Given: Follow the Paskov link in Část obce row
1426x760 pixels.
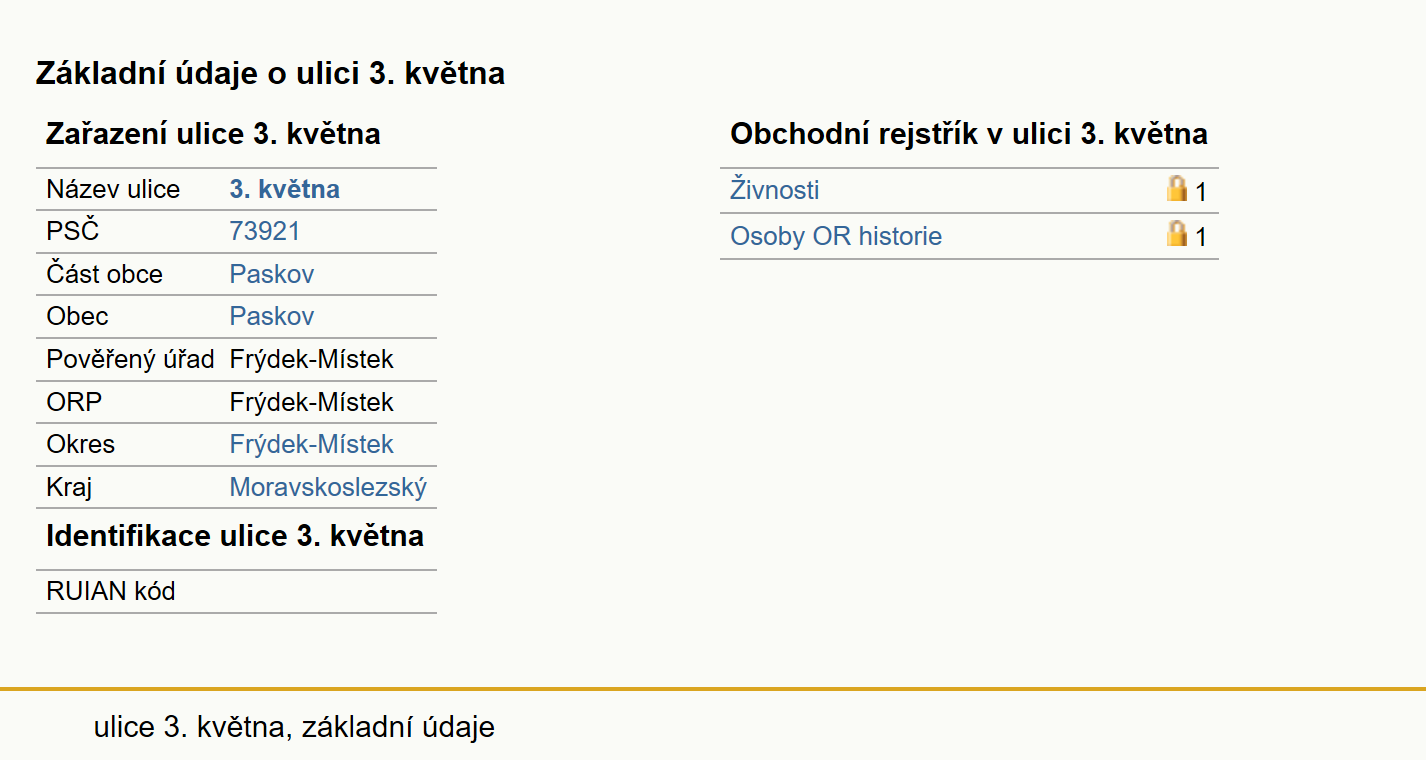Looking at the screenshot, I should [272, 274].
